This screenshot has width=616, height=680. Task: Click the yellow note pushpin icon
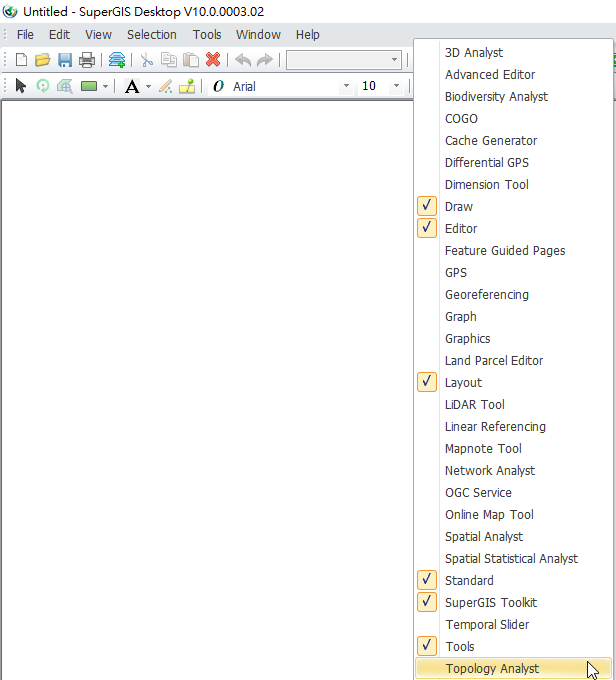[x=187, y=86]
